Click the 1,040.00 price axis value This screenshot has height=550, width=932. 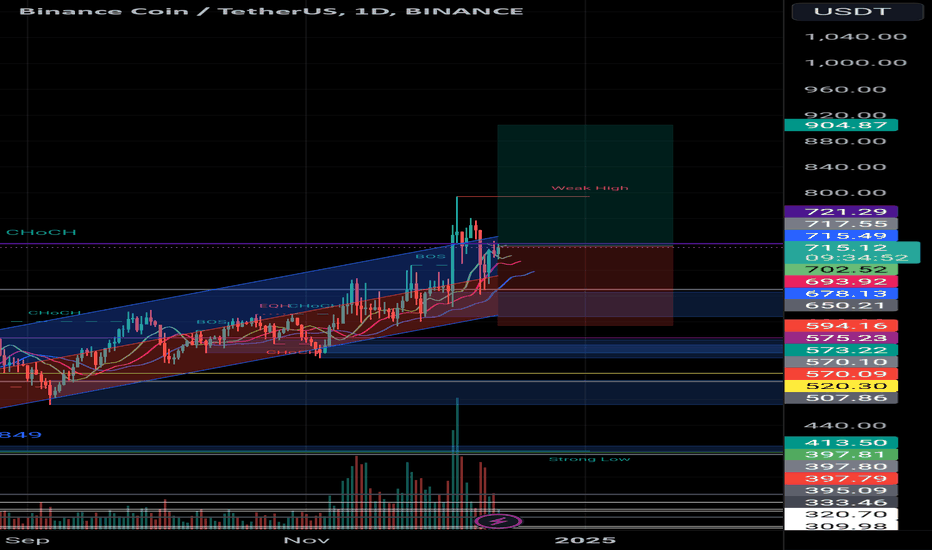click(855, 37)
